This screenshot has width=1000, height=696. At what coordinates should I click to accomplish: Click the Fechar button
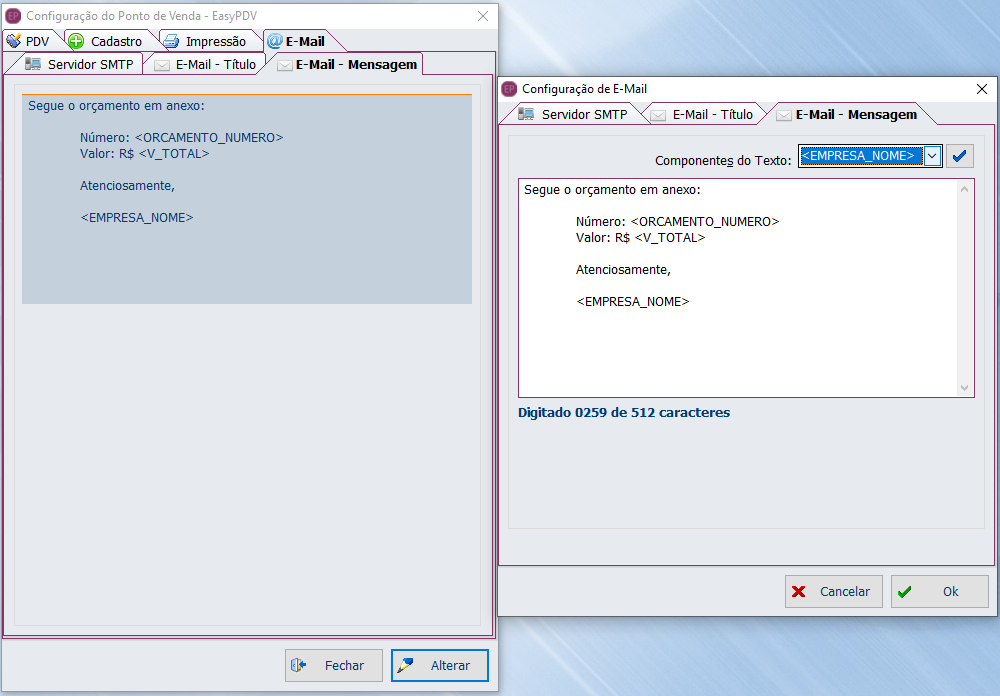(x=334, y=665)
